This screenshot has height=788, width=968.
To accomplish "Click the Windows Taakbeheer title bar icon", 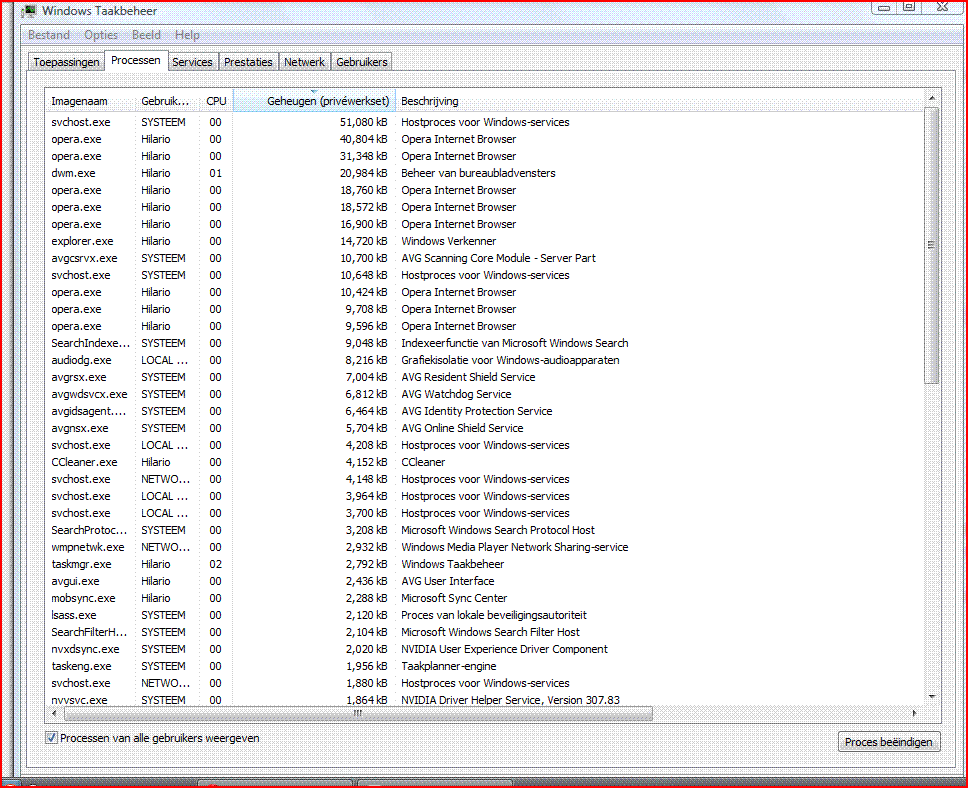I will (x=28, y=10).
